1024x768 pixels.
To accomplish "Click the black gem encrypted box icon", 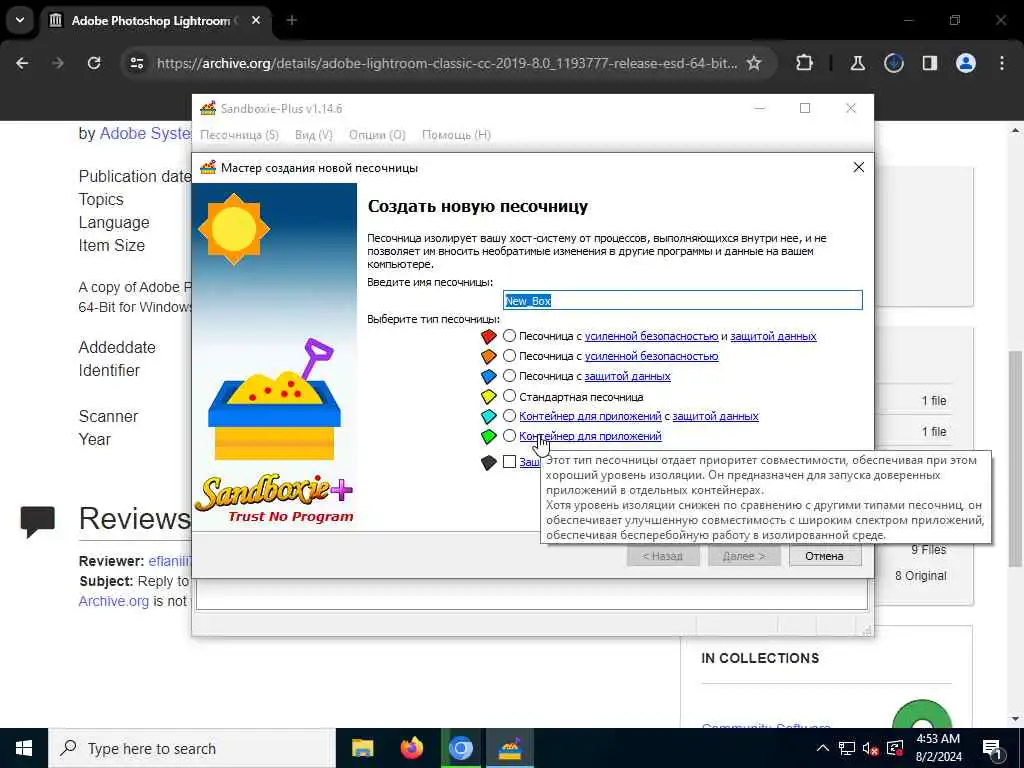I will (x=488, y=463).
